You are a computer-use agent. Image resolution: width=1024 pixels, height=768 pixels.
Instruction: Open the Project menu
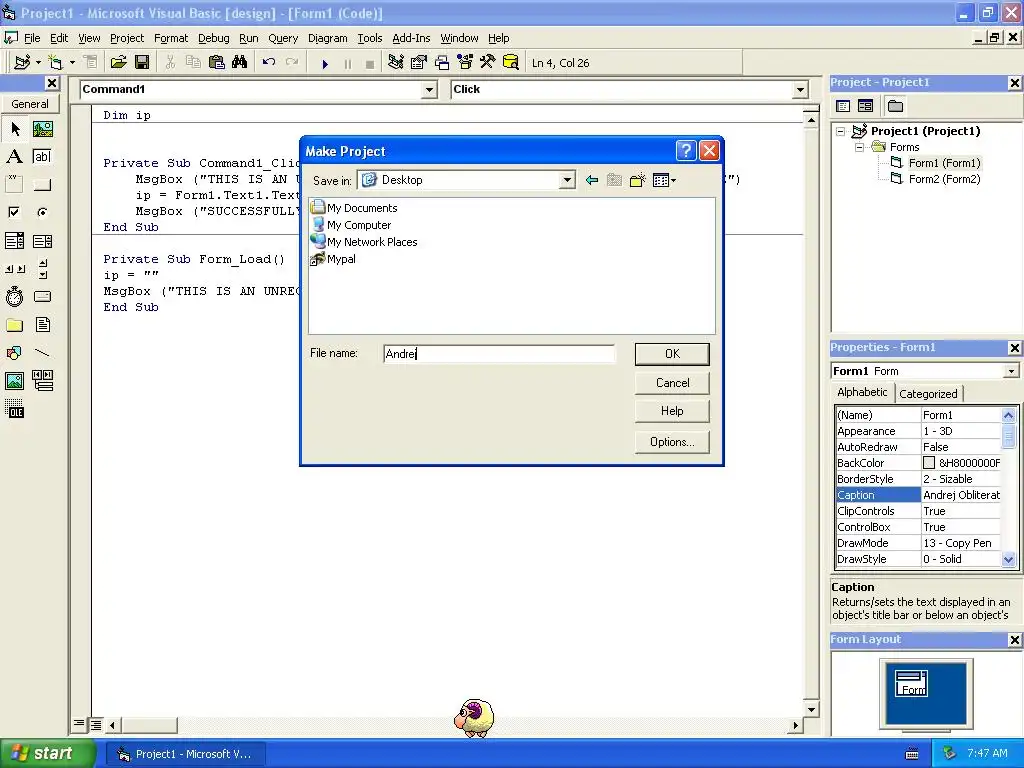point(127,38)
